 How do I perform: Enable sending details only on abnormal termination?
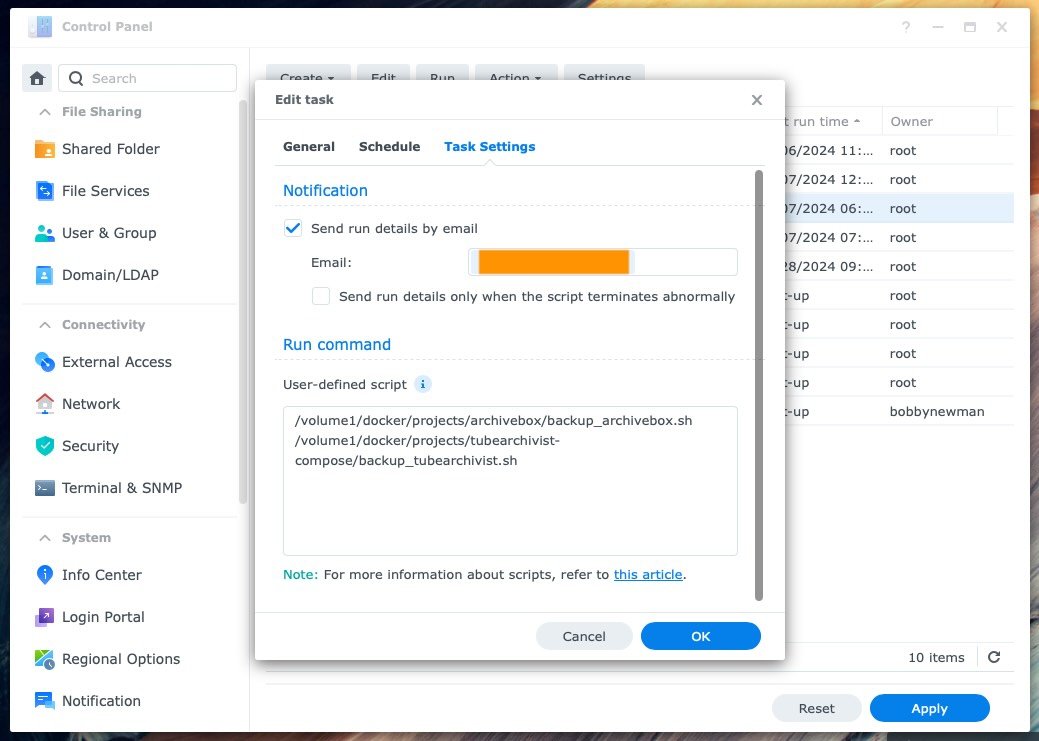[x=321, y=296]
